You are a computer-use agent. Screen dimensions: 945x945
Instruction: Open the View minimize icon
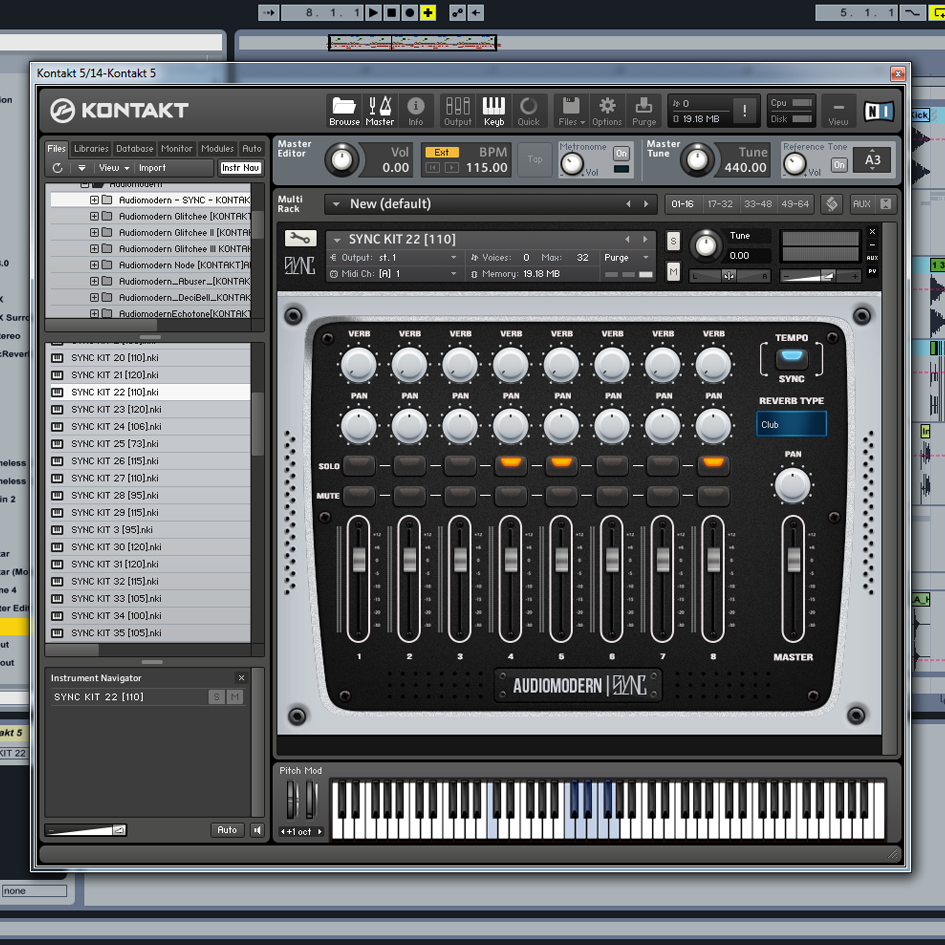point(838,111)
